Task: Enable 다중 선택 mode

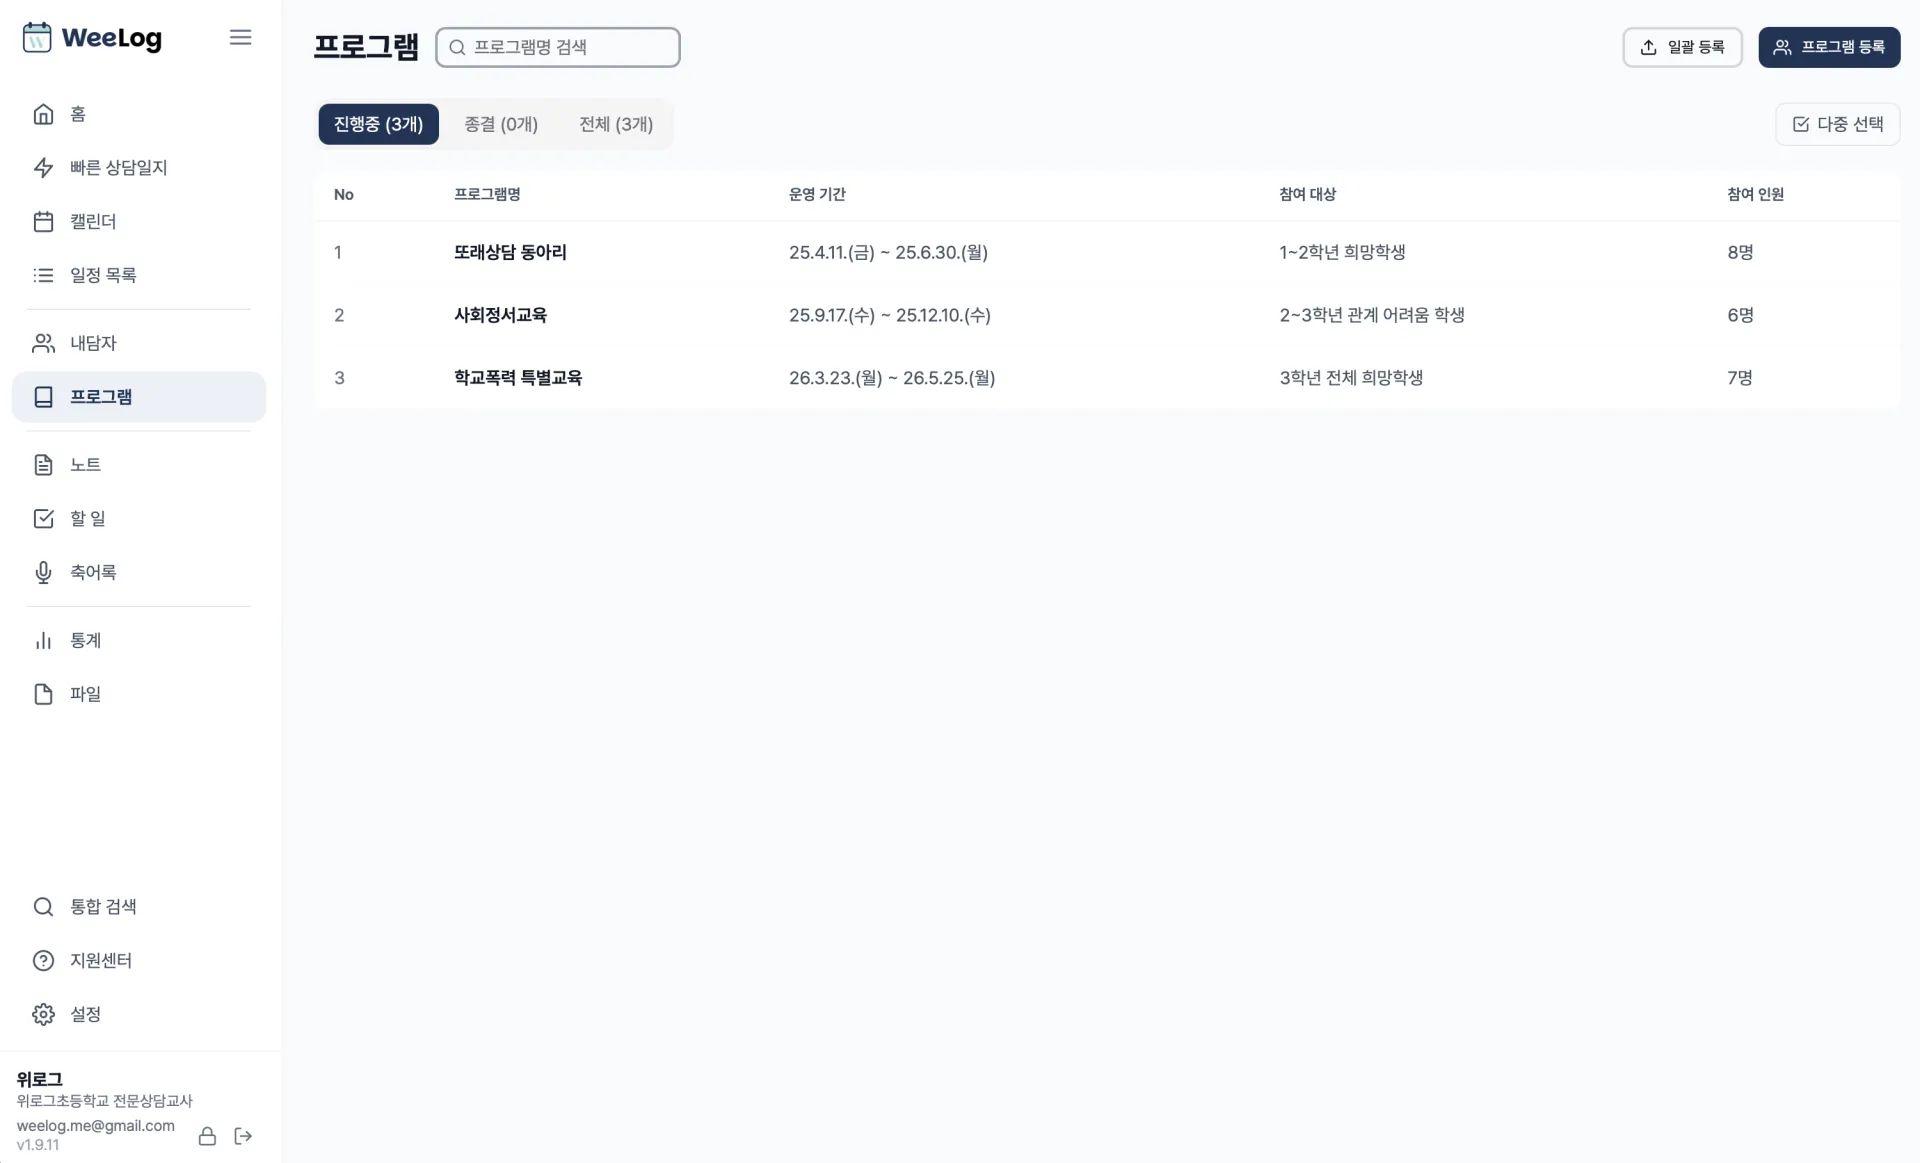Action: pyautogui.click(x=1838, y=124)
